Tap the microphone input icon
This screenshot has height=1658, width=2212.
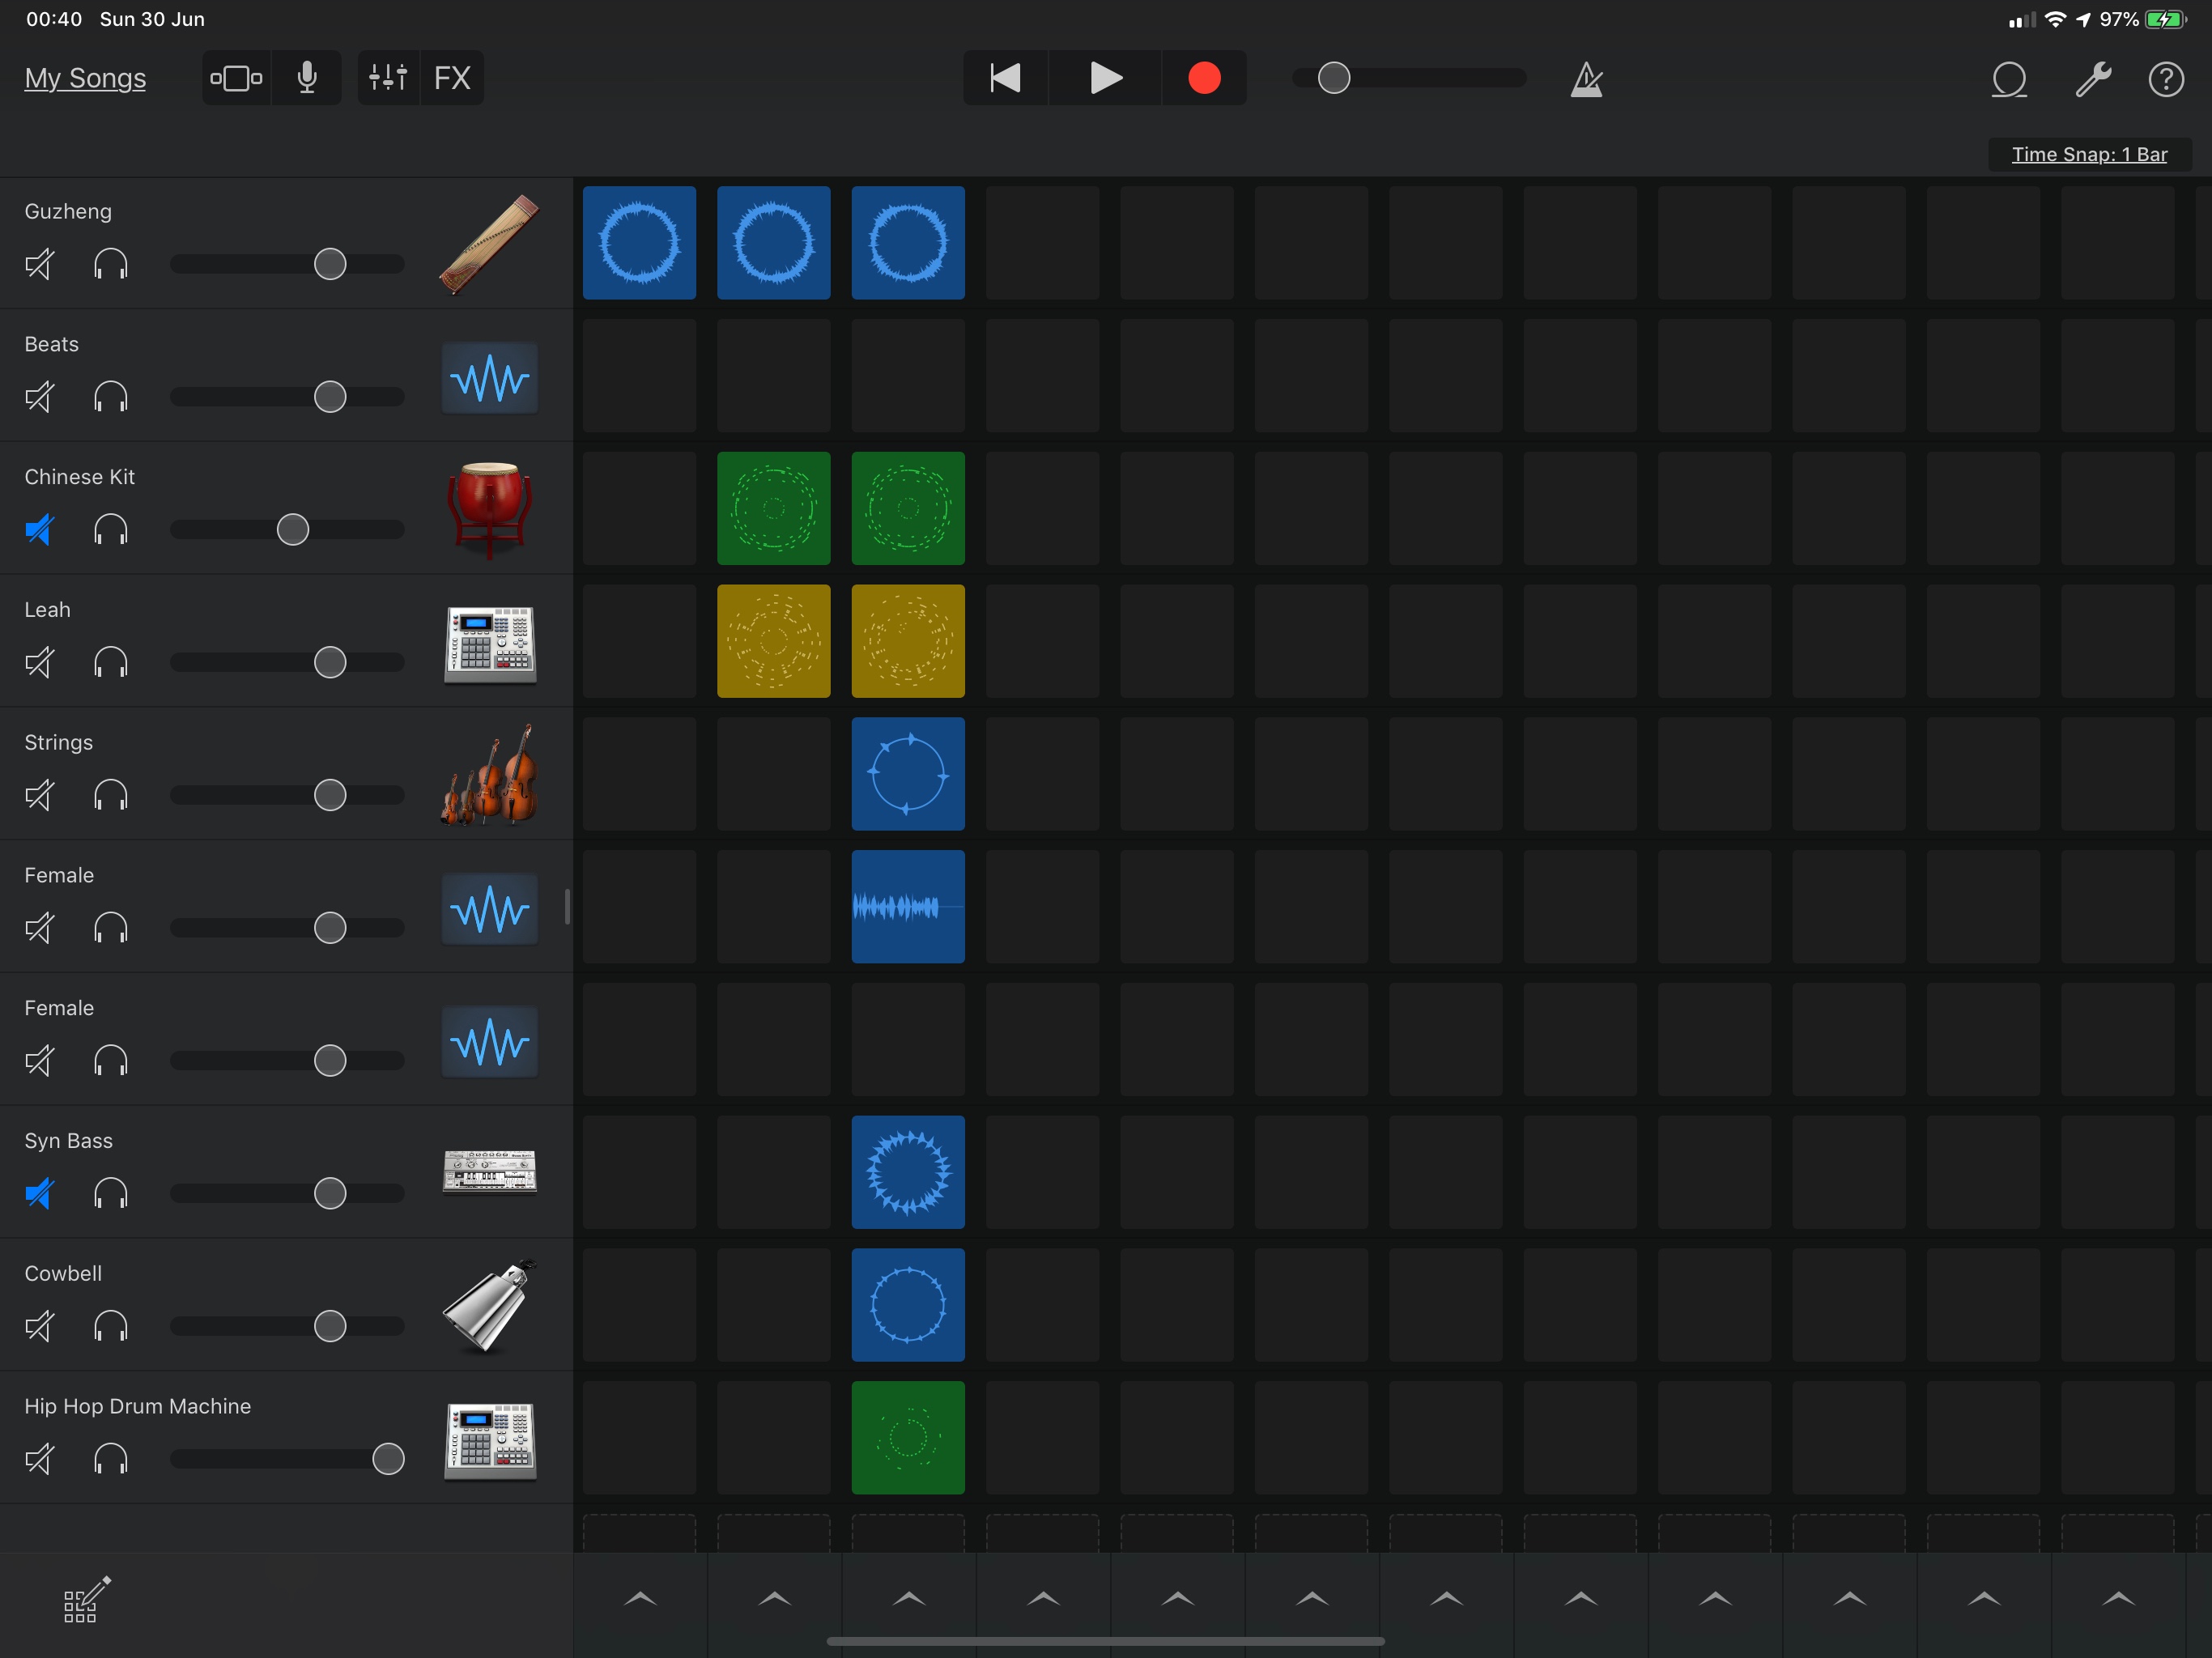click(307, 78)
